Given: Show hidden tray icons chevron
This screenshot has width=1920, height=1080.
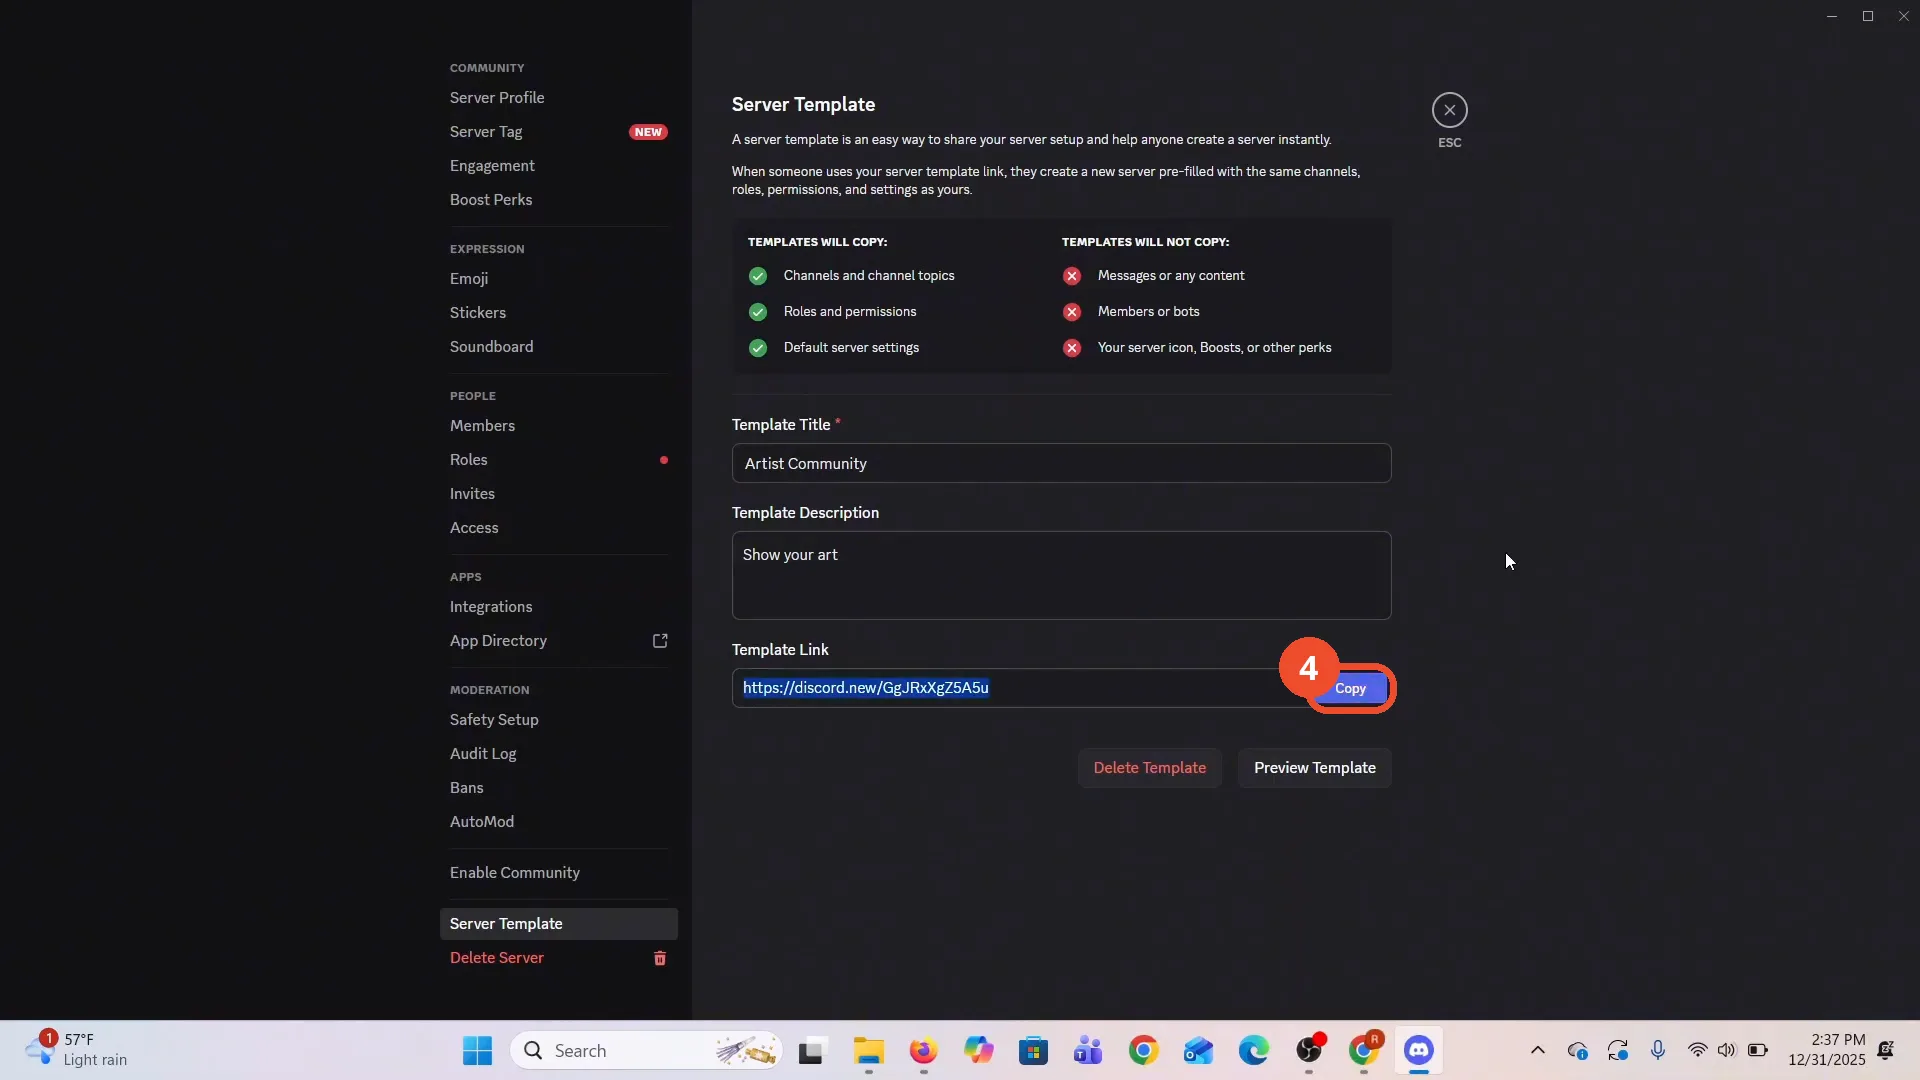Looking at the screenshot, I should coord(1538,1050).
